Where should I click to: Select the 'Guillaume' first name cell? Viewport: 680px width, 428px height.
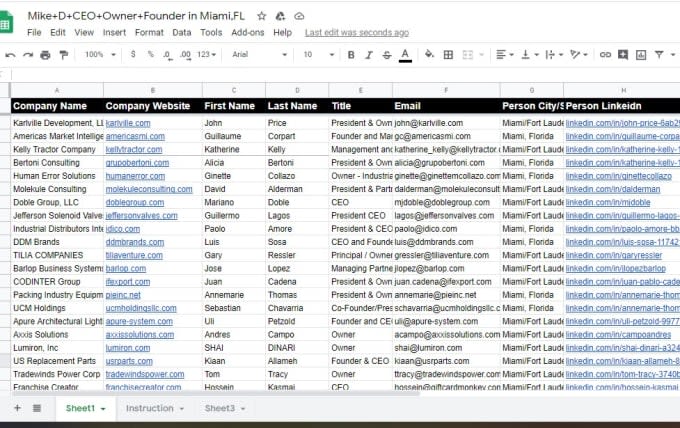point(234,136)
